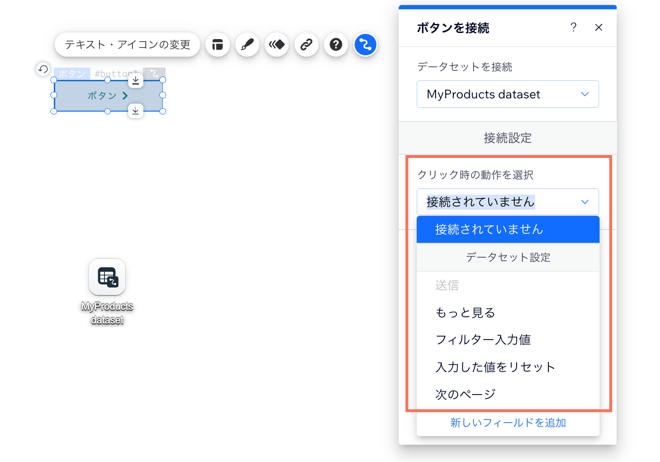Open クリック時の動作を選択 dropdown

pos(508,202)
